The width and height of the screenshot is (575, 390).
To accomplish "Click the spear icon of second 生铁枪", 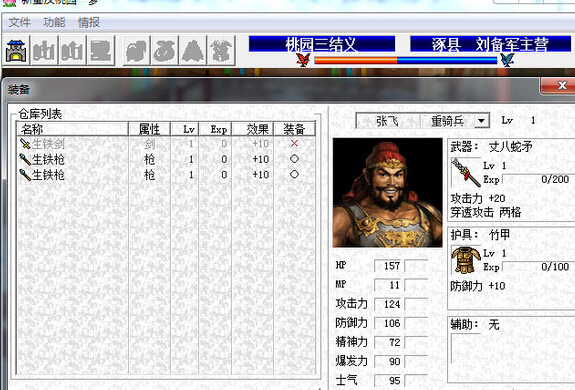I will tap(25, 174).
